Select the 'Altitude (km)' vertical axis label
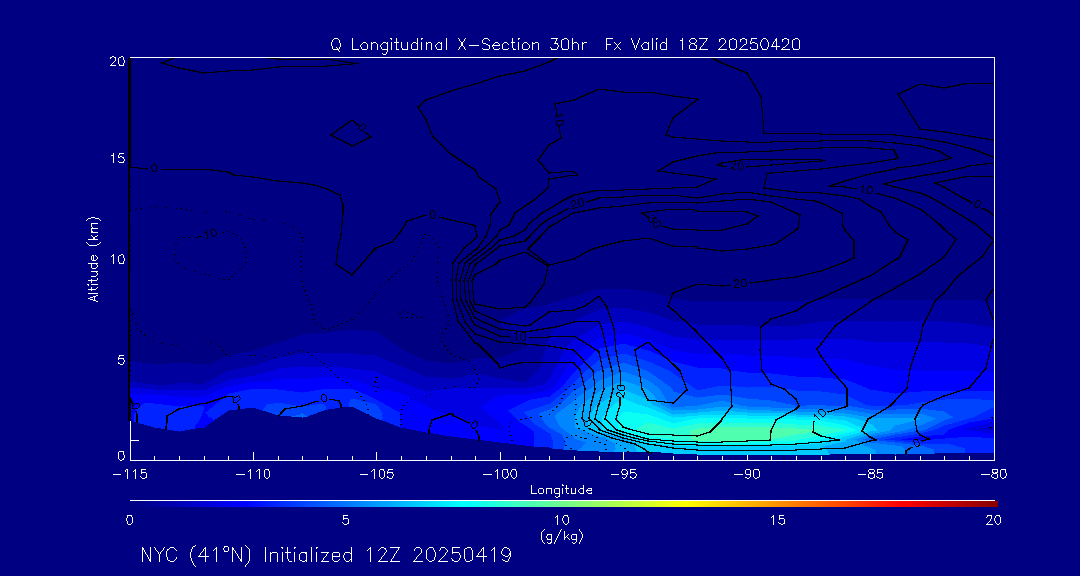The image size is (1080, 576). pyautogui.click(x=93, y=259)
